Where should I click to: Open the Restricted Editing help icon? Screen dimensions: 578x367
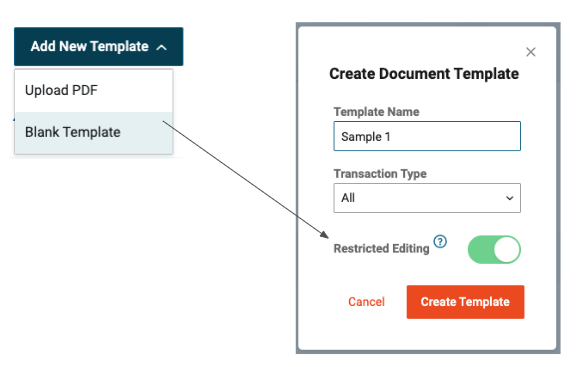click(x=440, y=242)
